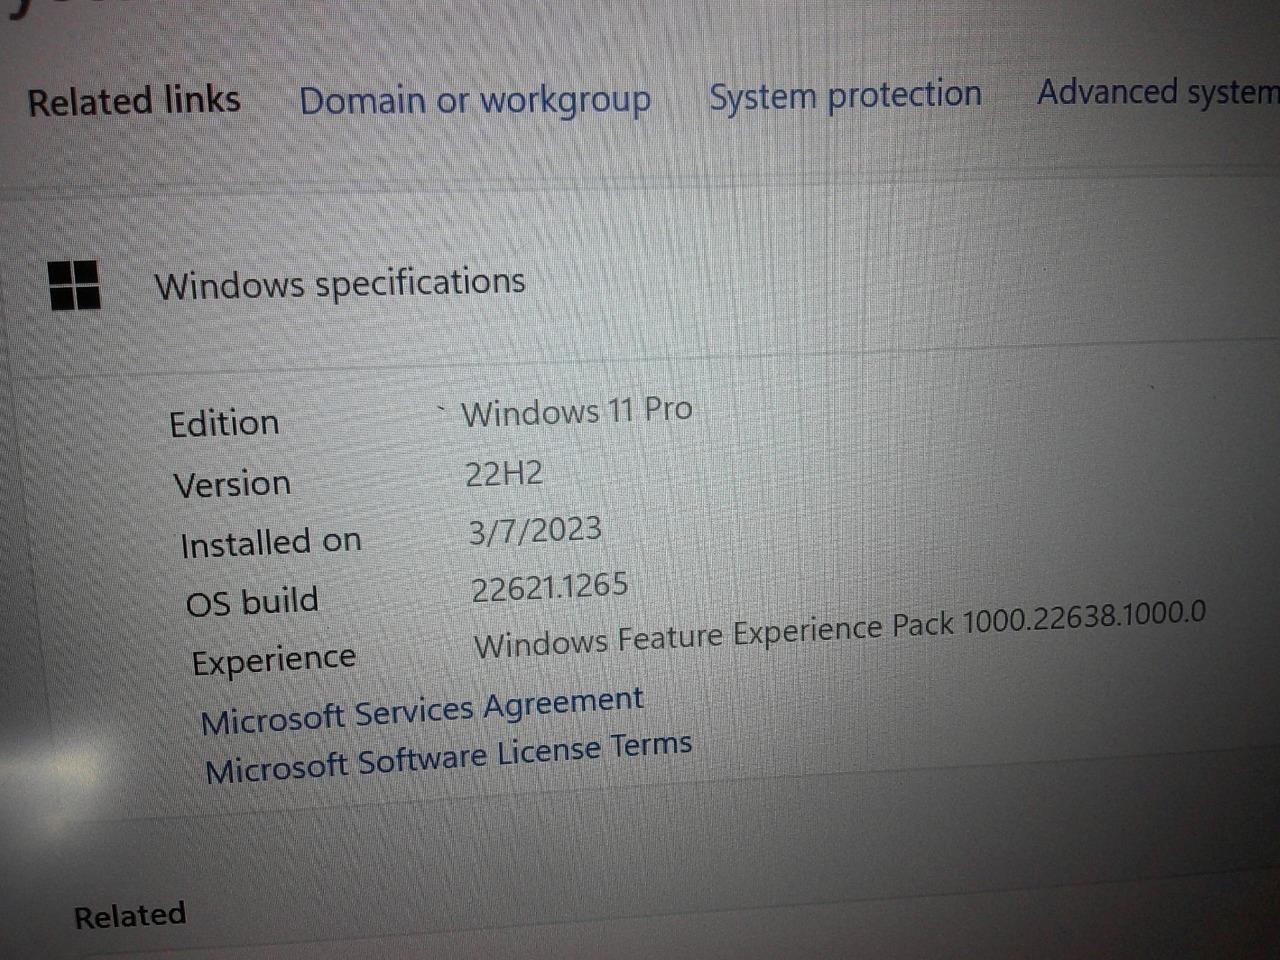This screenshot has width=1280, height=960.
Task: Open the Domain or workgroup link
Action: tap(475, 100)
